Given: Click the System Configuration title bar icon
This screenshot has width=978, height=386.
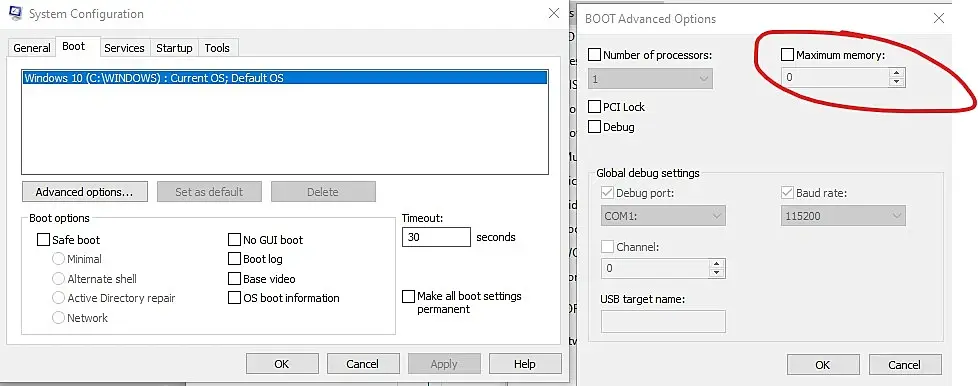Looking at the screenshot, I should click(x=16, y=13).
